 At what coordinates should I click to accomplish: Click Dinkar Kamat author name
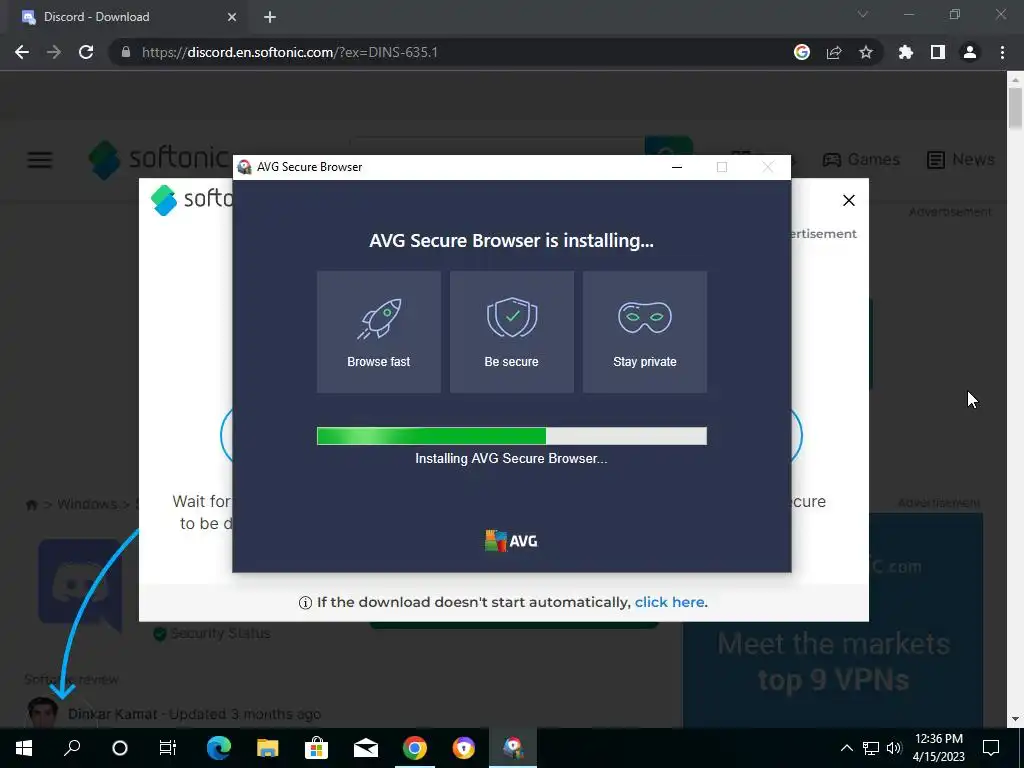pos(112,714)
